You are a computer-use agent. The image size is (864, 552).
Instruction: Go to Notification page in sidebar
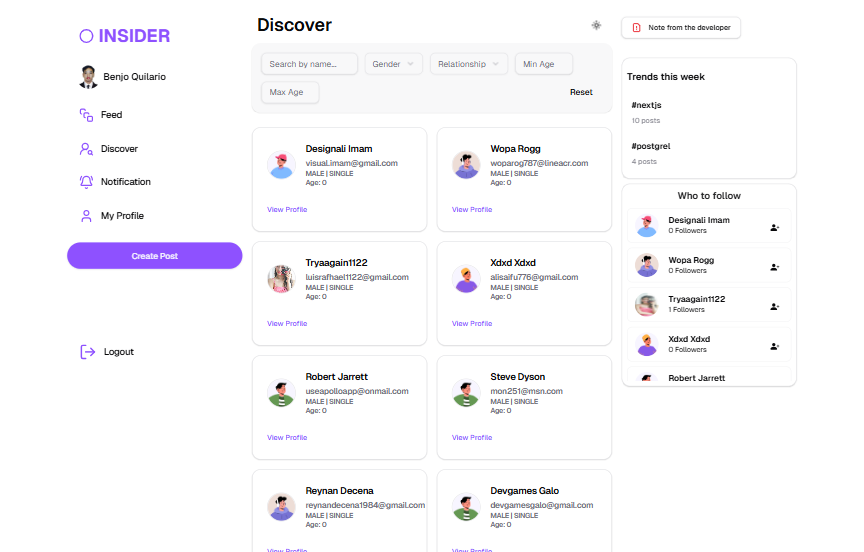click(125, 182)
